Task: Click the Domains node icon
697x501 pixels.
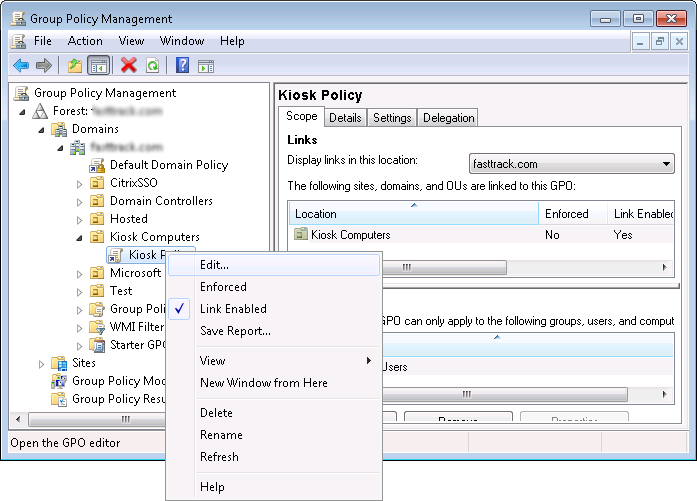Action: click(x=59, y=129)
